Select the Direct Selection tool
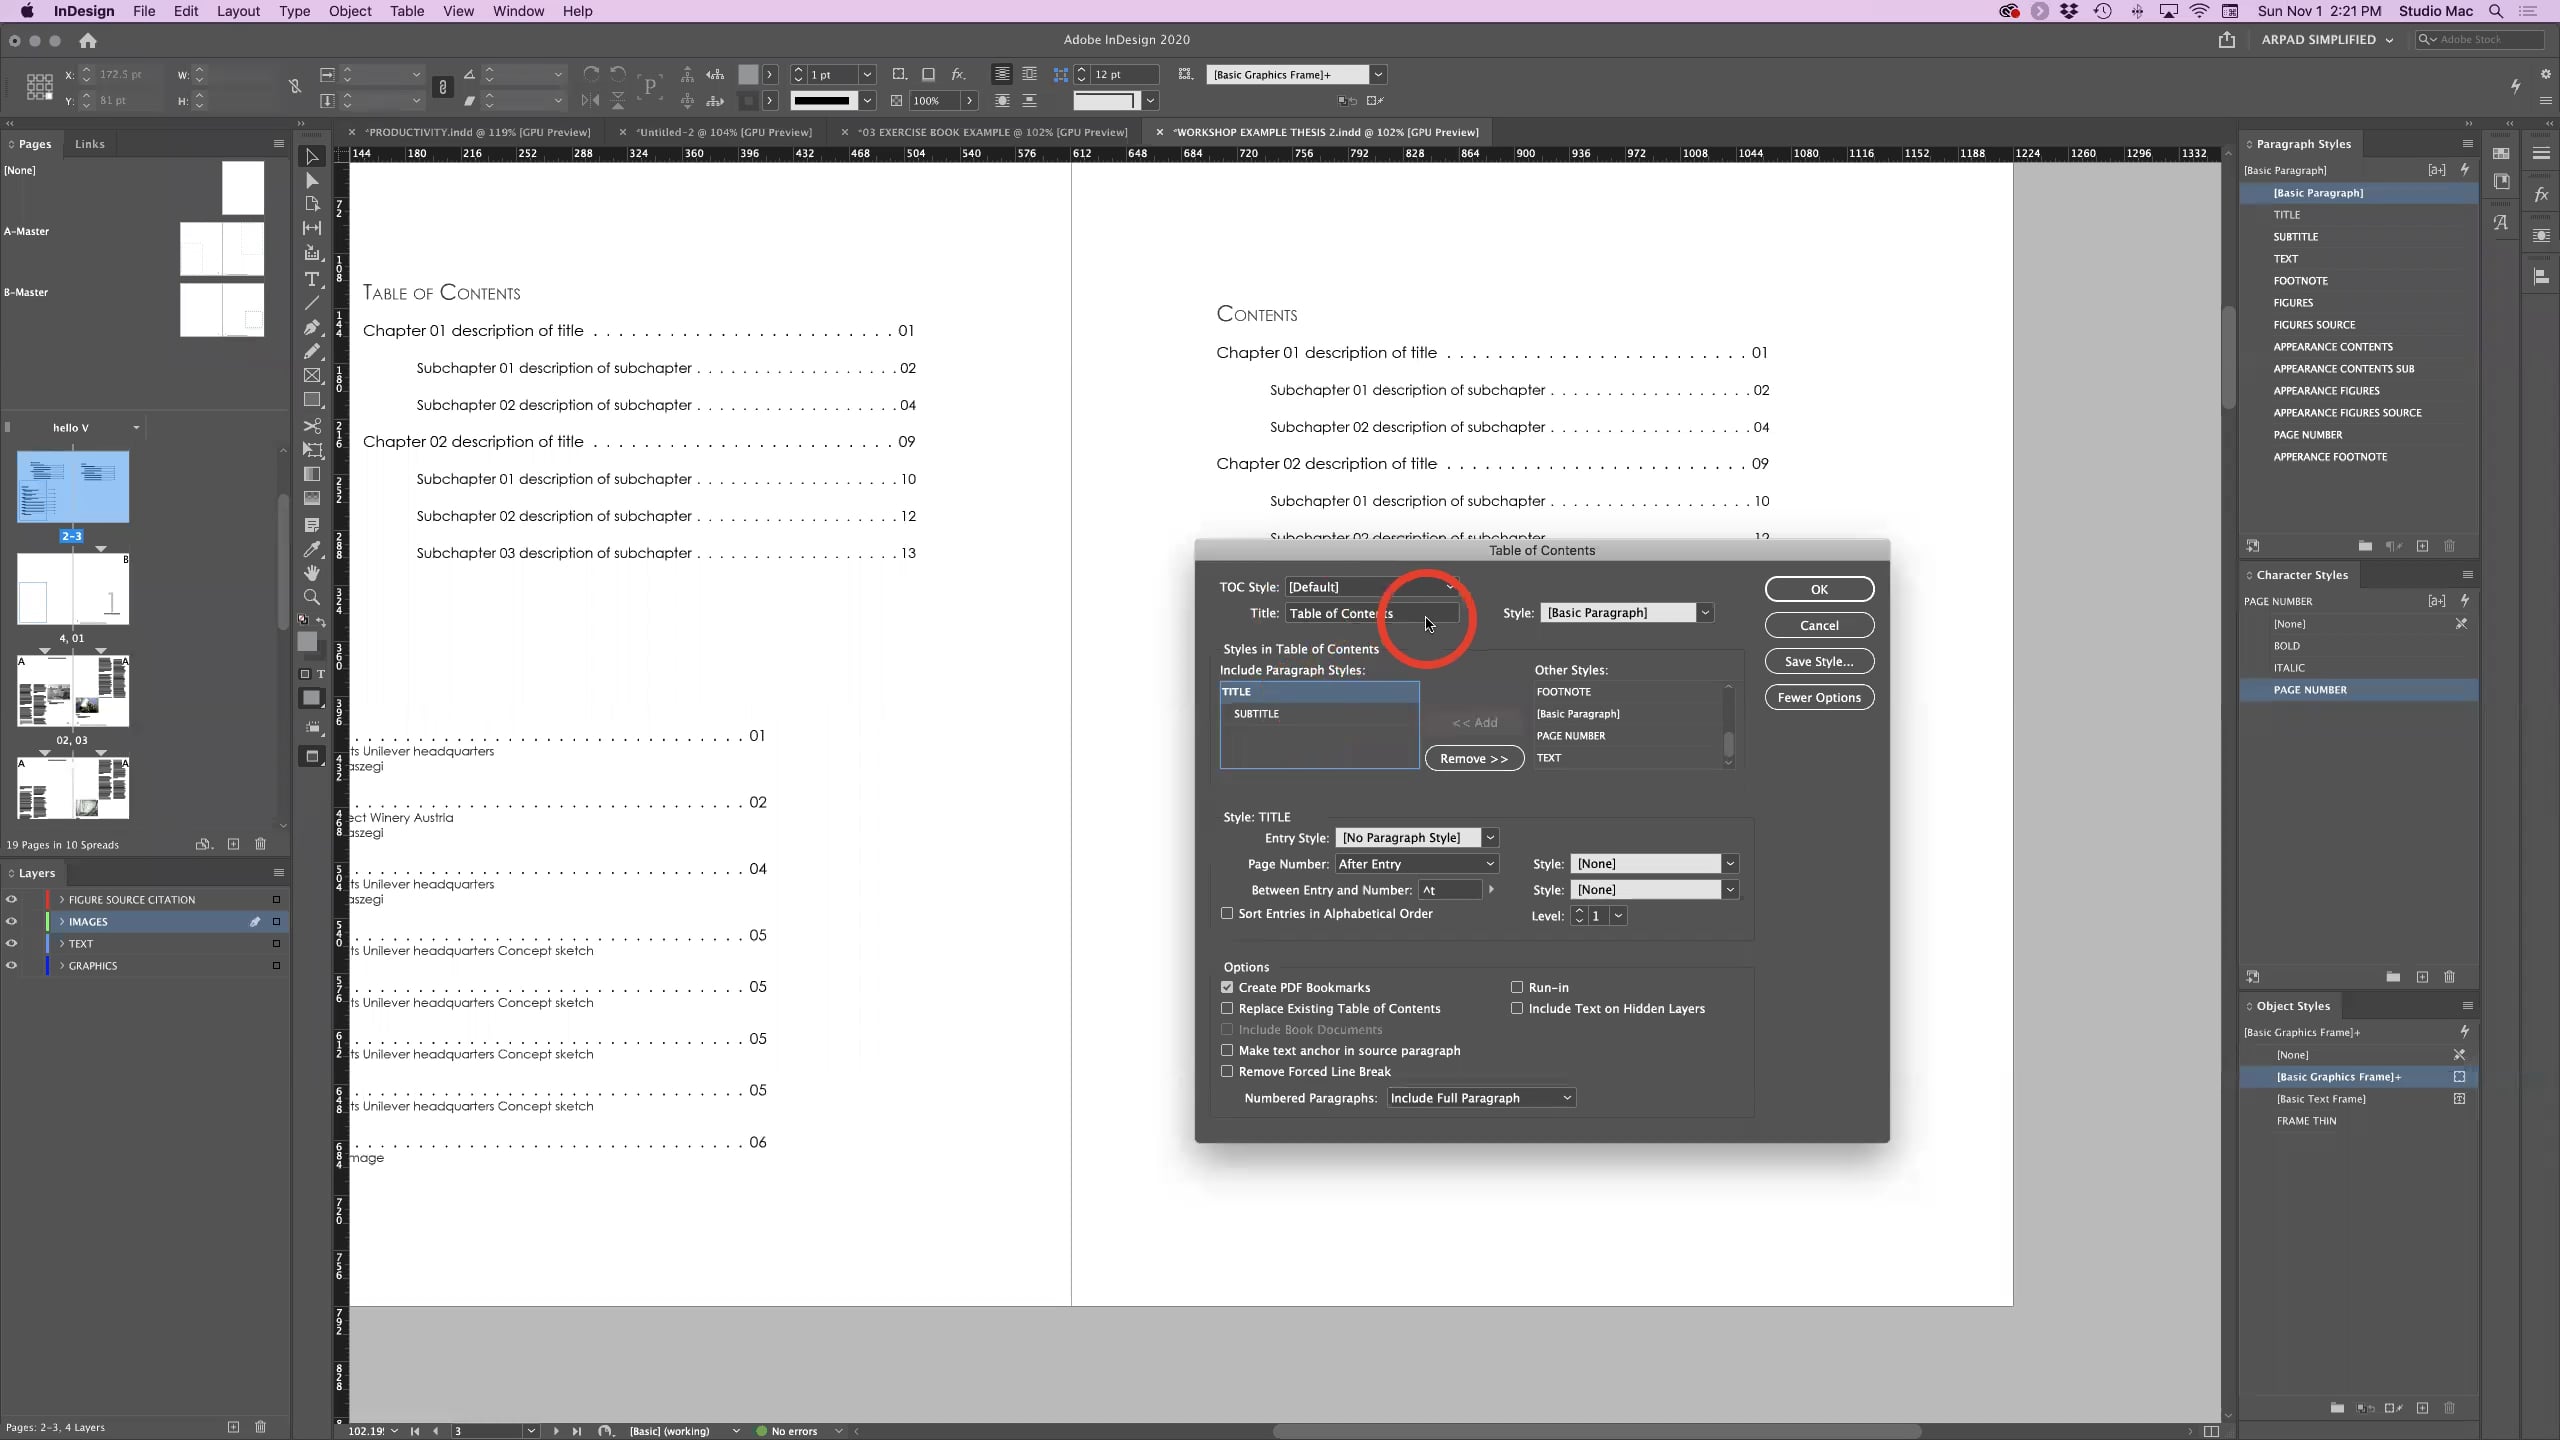Screen dimensions: 2560x1440 (312, 180)
